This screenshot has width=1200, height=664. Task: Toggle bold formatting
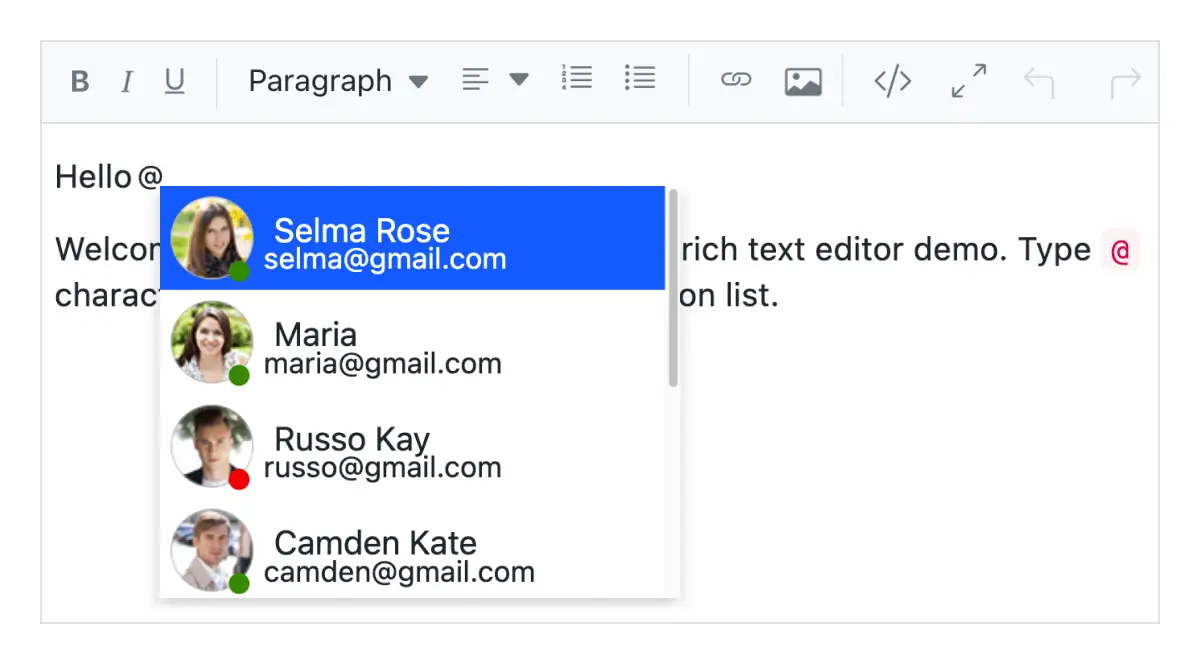click(79, 80)
